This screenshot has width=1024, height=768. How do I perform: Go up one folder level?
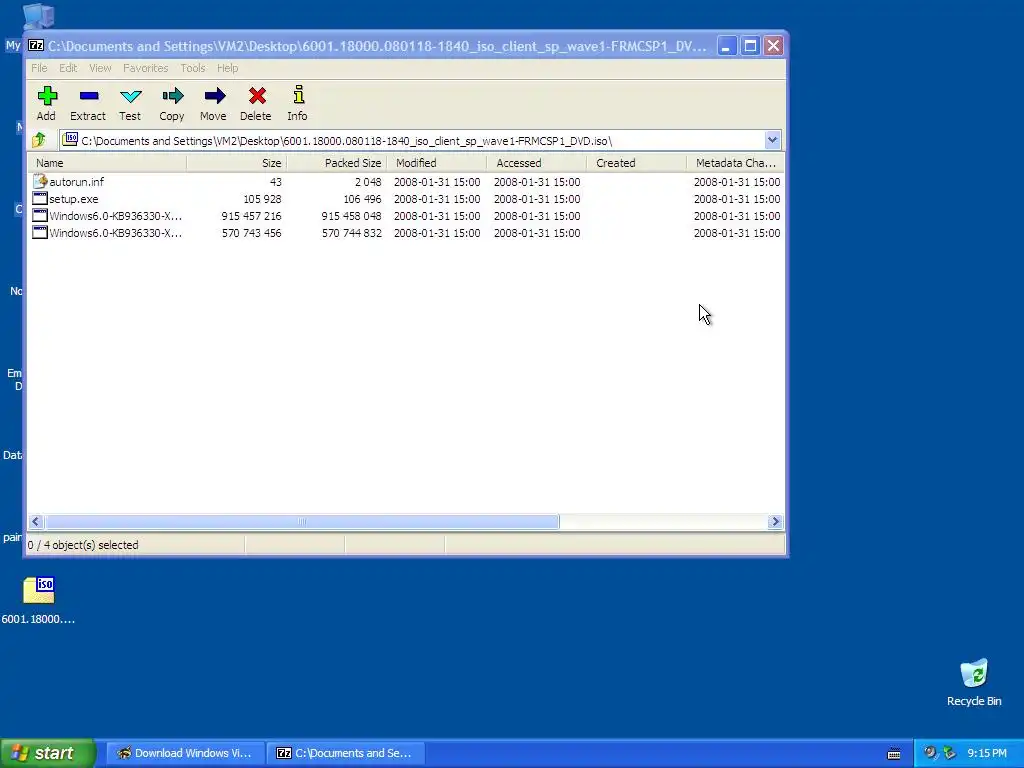39,140
